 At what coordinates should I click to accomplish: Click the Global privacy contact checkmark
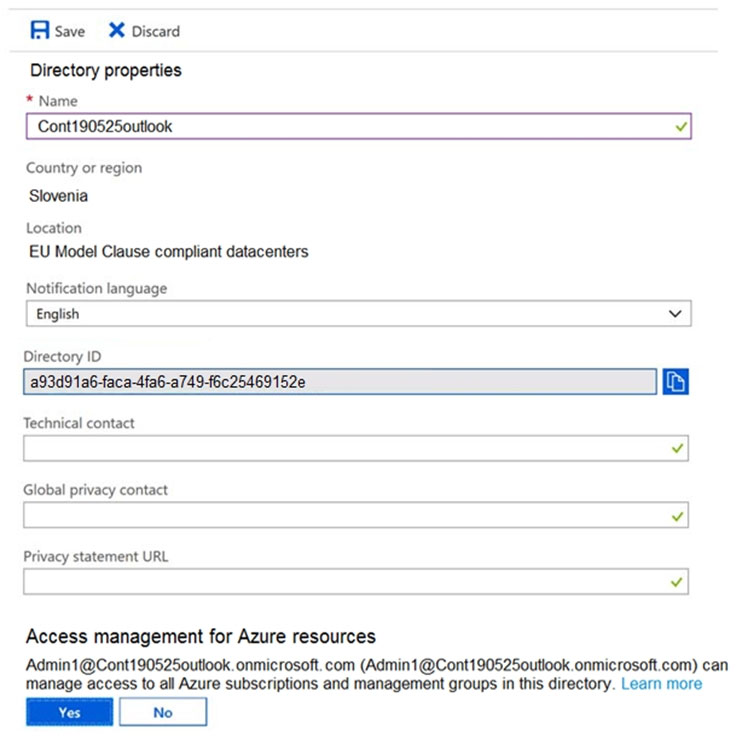[679, 516]
